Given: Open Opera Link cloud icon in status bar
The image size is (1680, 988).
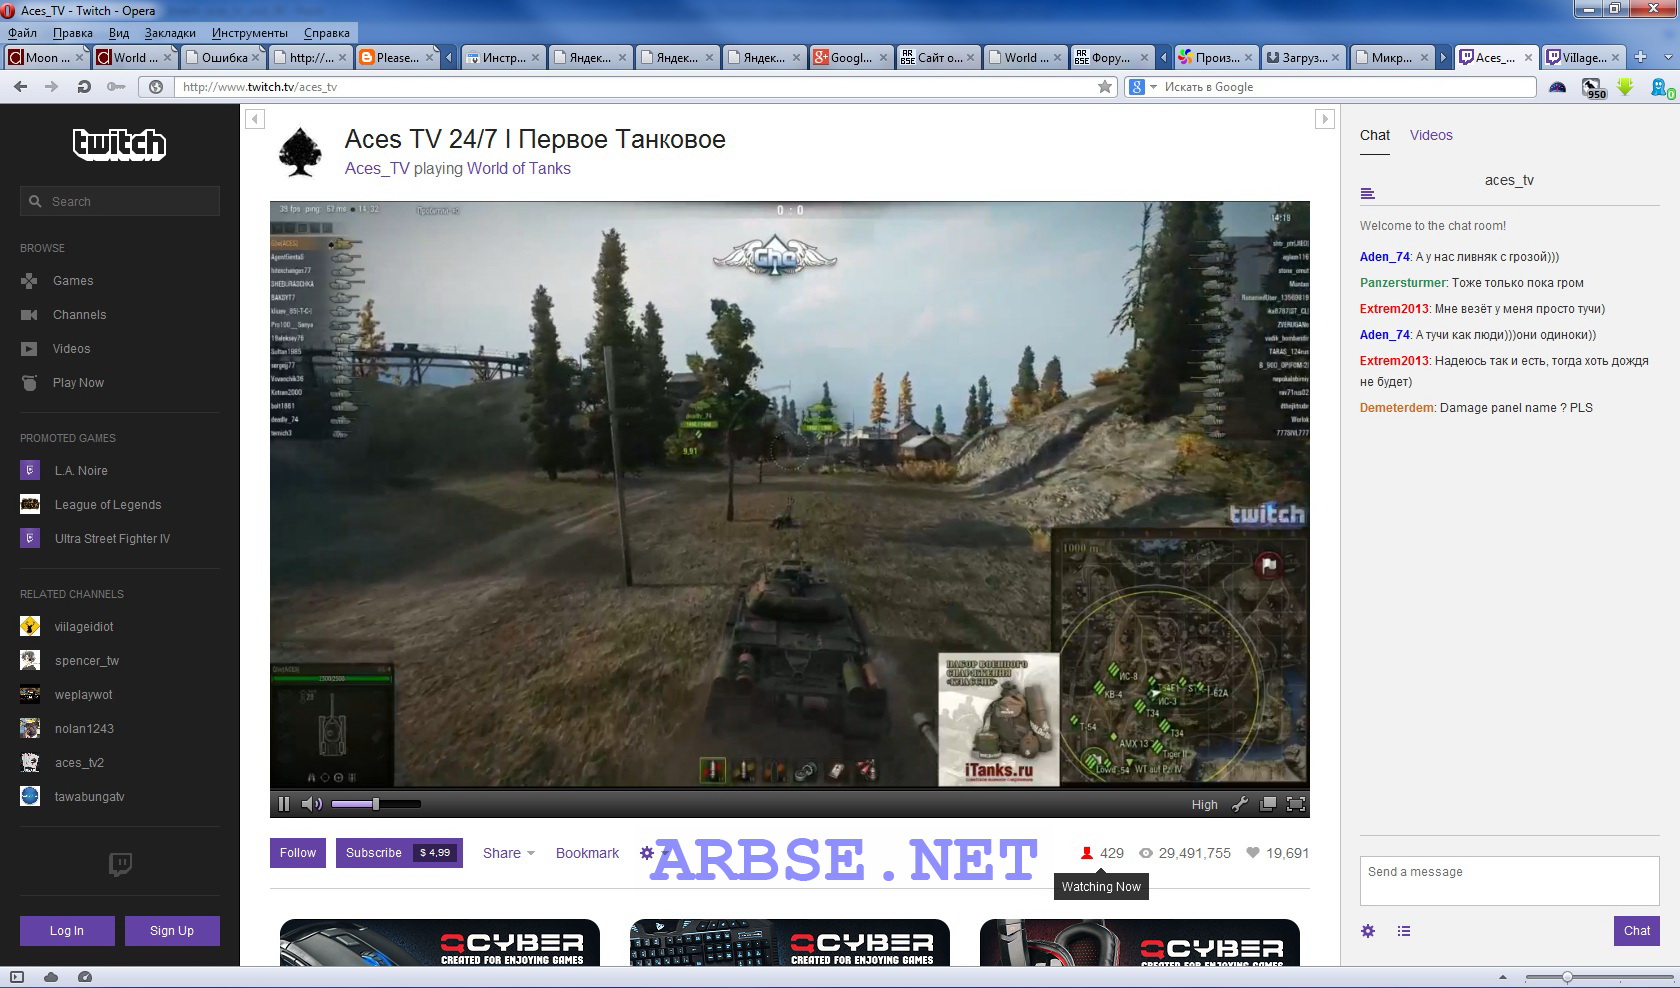Looking at the screenshot, I should [x=51, y=977].
